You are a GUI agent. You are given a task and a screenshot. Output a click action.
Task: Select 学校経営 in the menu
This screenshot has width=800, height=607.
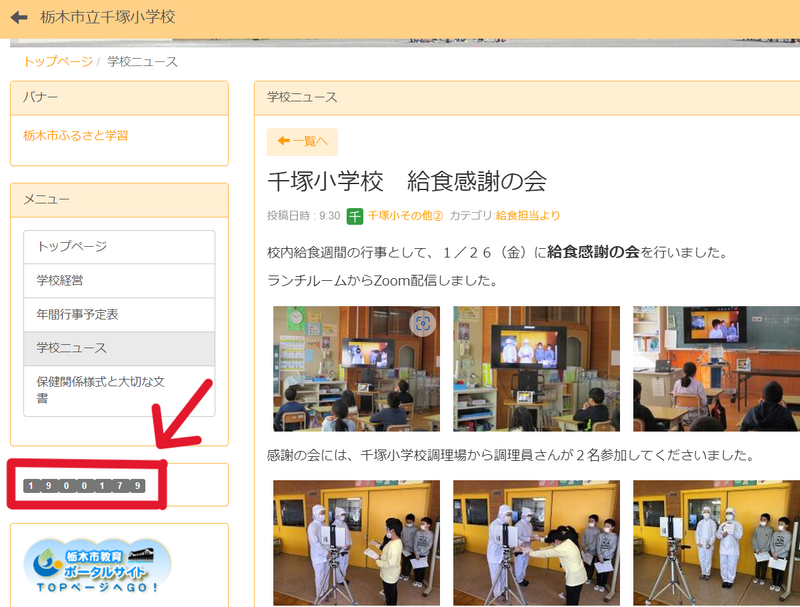(119, 281)
